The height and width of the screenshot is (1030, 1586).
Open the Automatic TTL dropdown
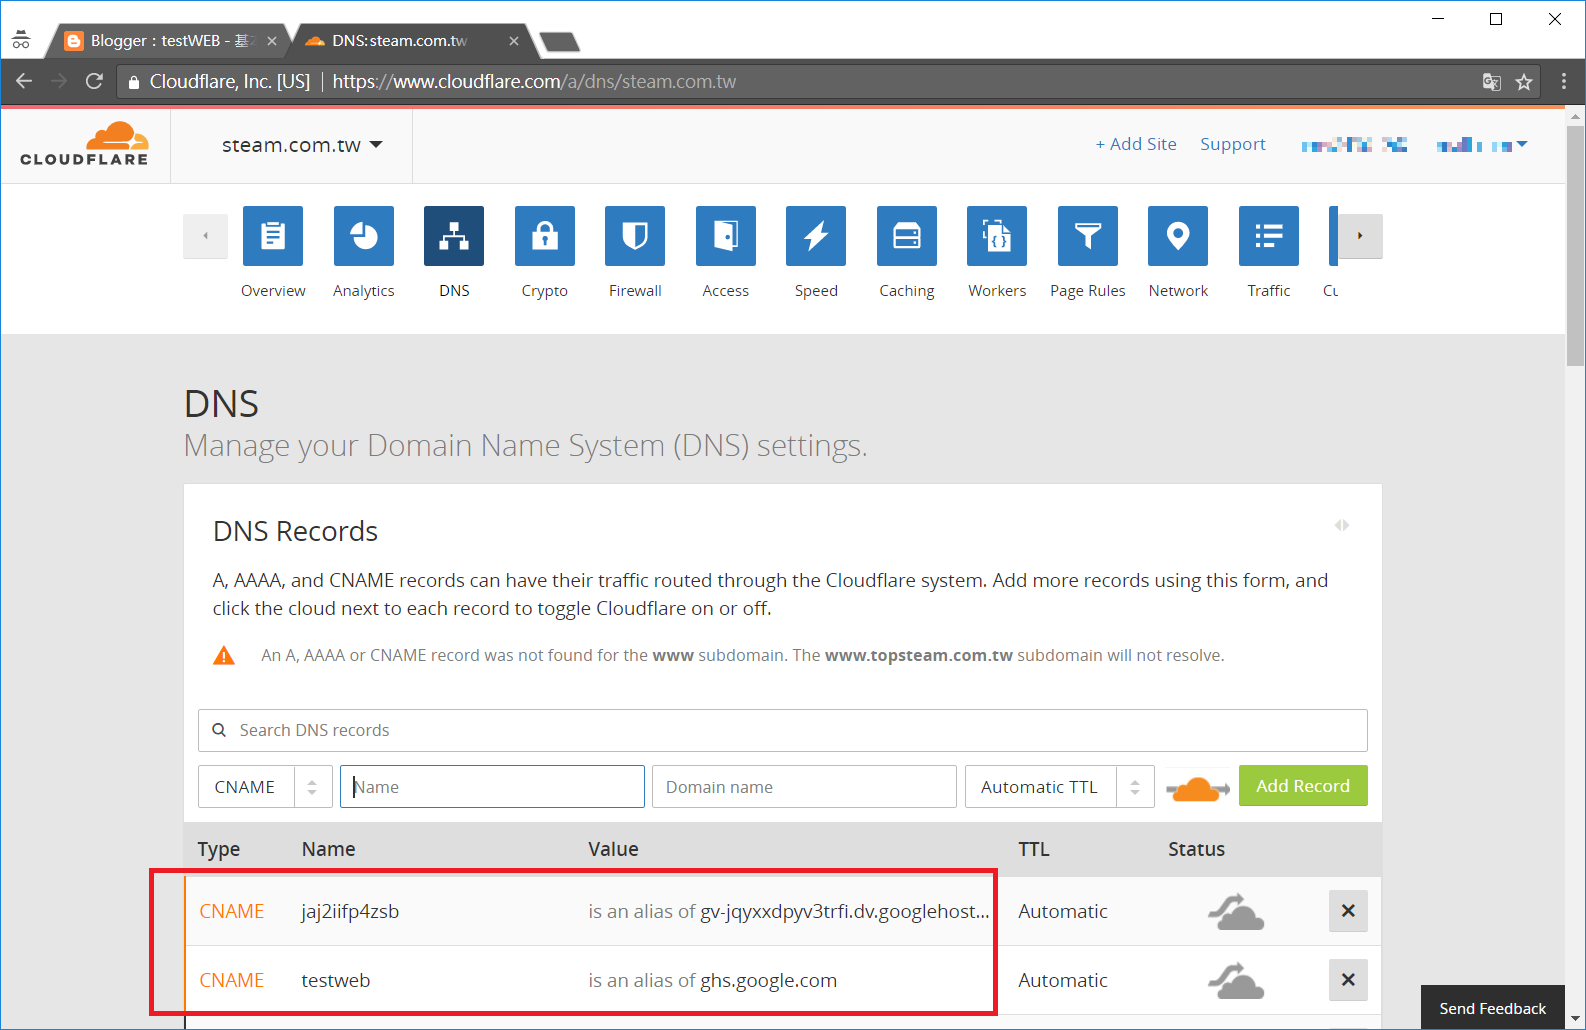coord(1059,787)
